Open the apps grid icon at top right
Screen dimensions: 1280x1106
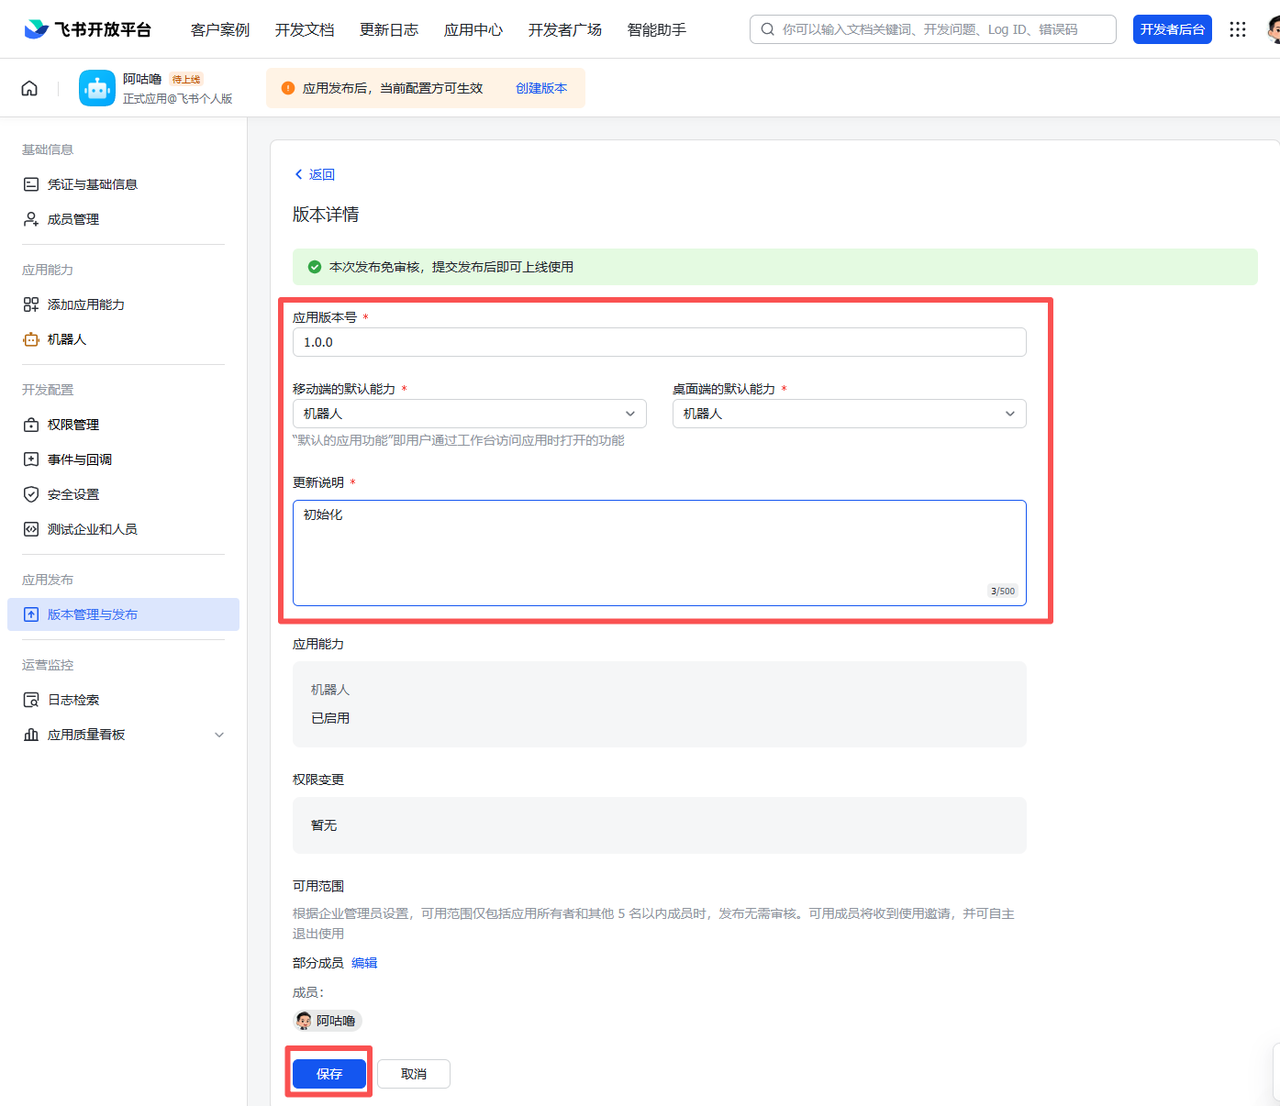tap(1237, 30)
